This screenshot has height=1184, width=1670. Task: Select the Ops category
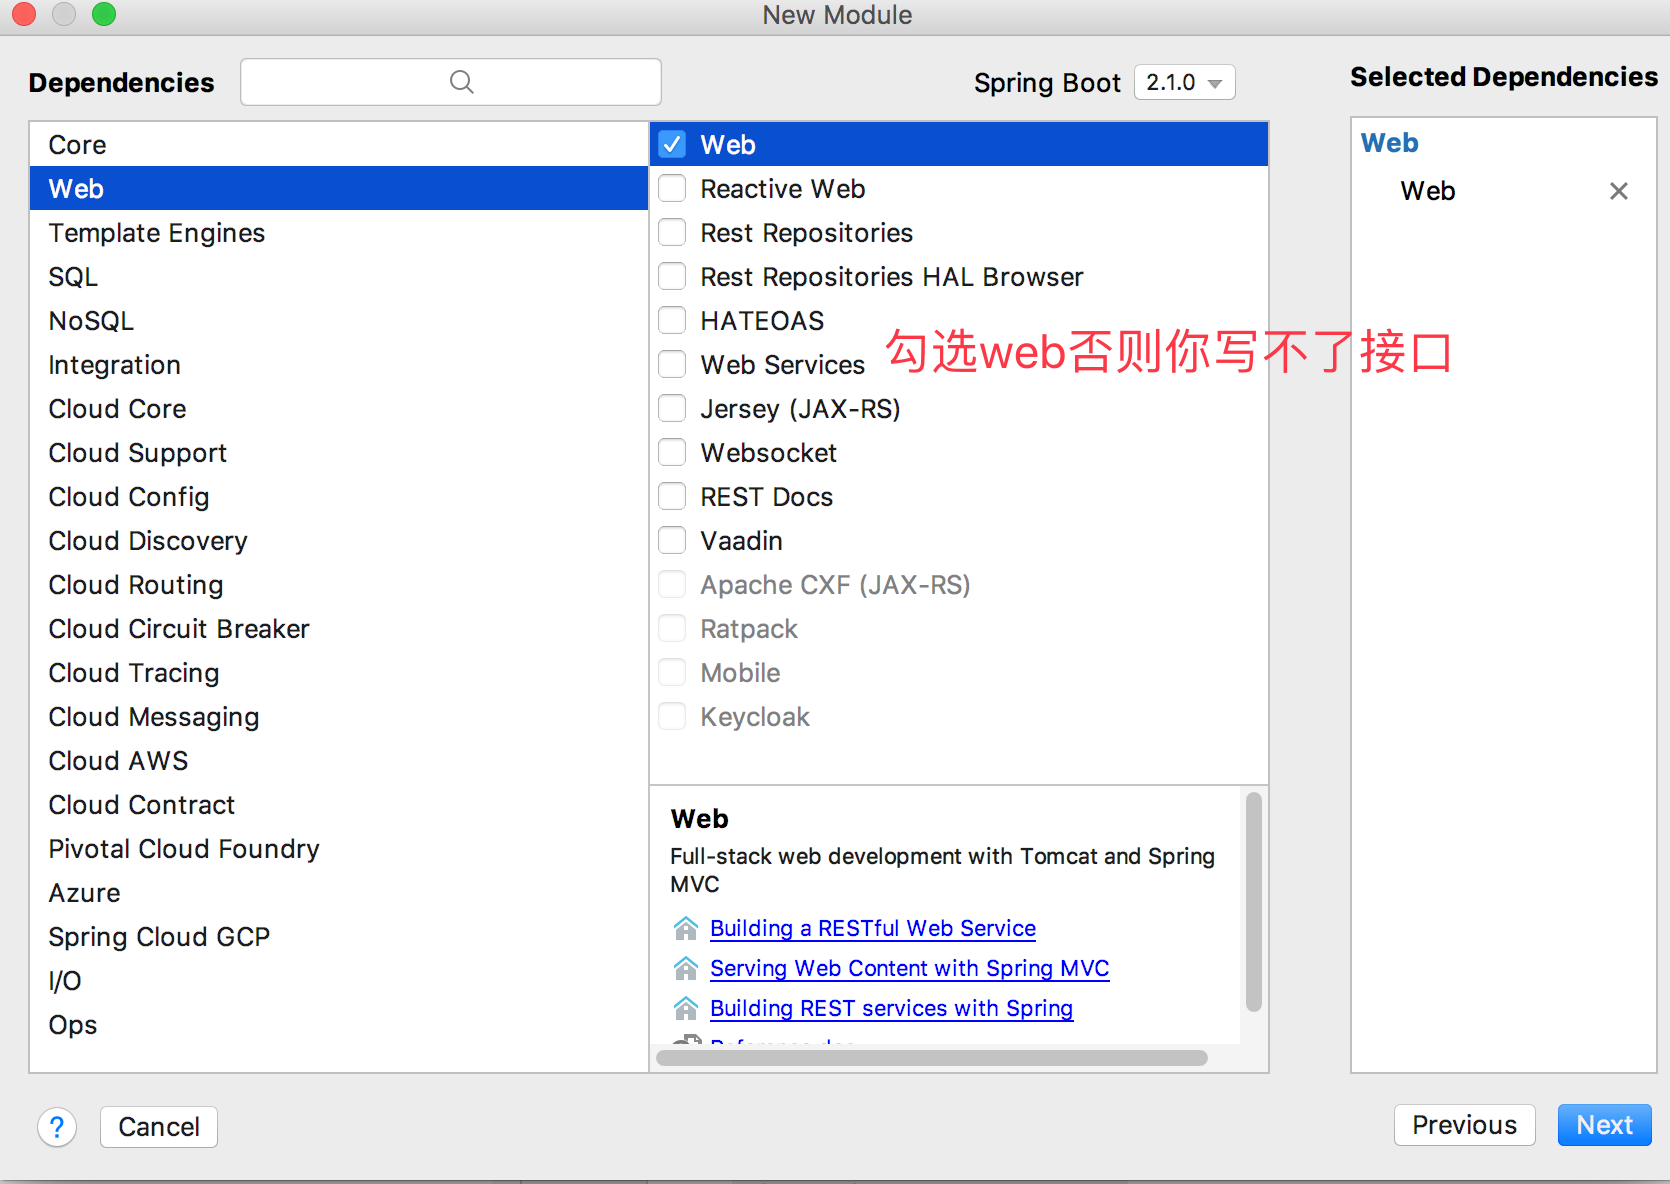(339, 1025)
